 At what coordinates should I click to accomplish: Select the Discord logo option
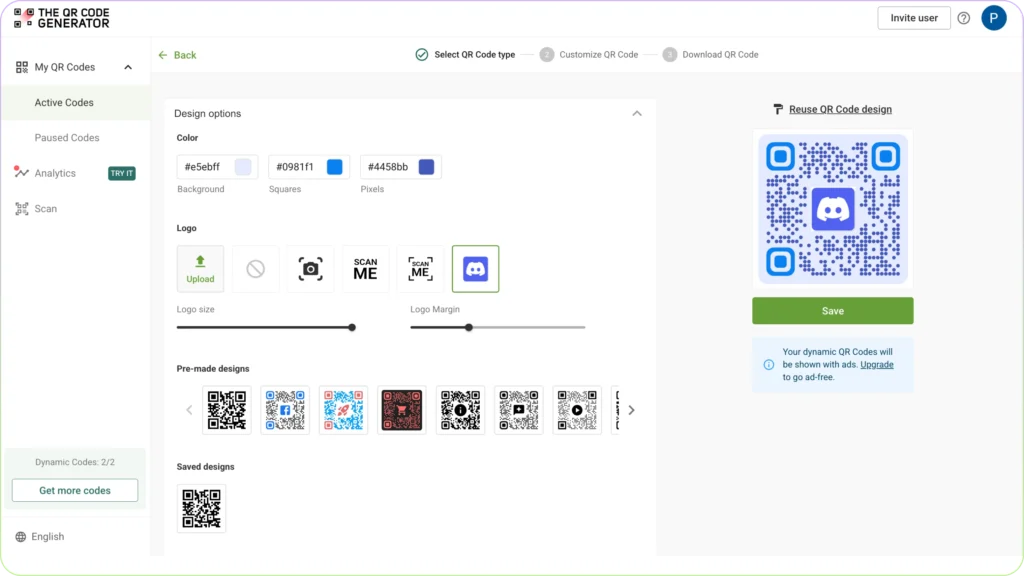coord(475,268)
